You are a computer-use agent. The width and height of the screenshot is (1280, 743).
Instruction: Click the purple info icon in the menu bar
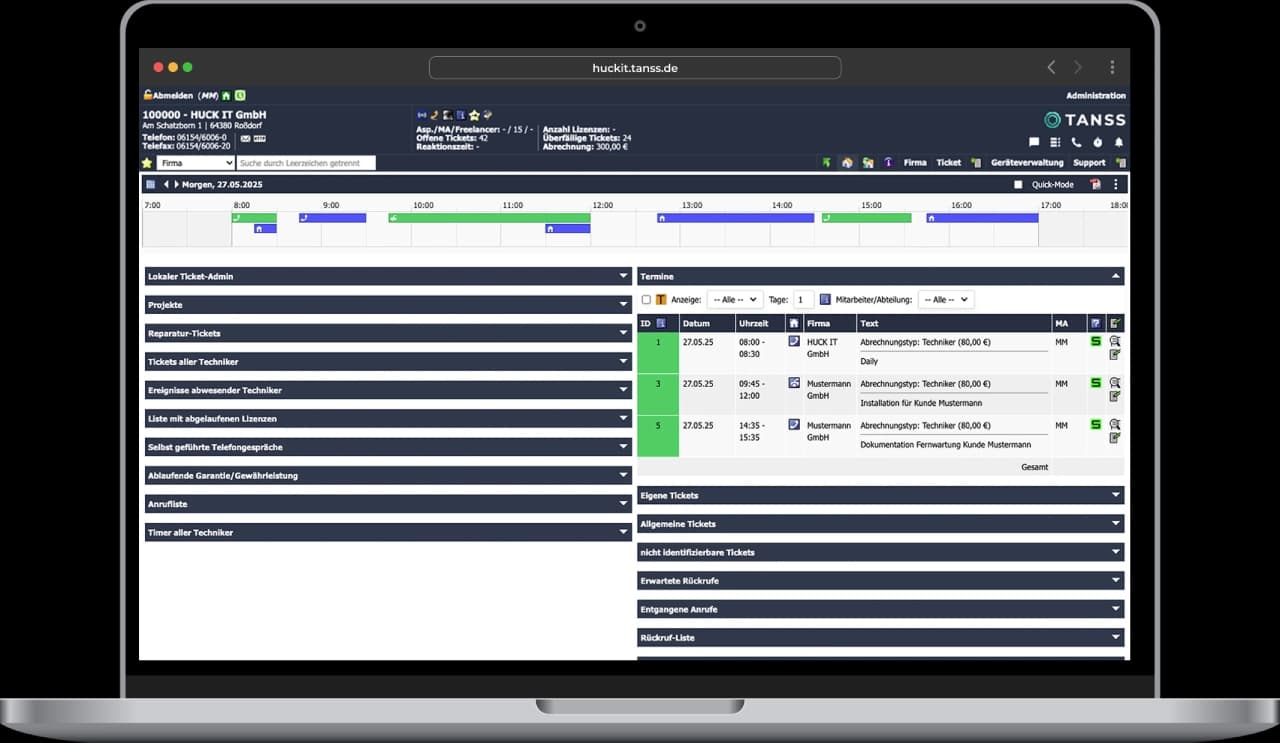[887, 163]
